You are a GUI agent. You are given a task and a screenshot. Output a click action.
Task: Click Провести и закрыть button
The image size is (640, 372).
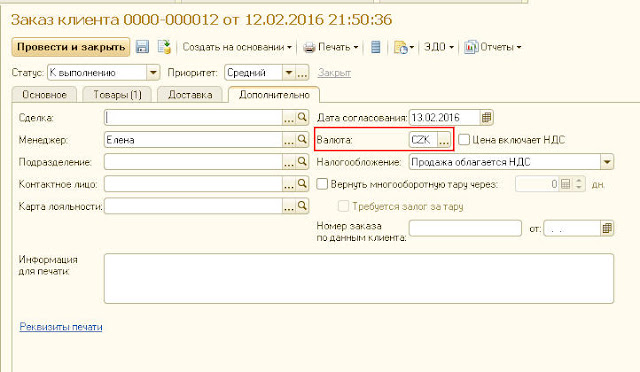click(x=71, y=47)
